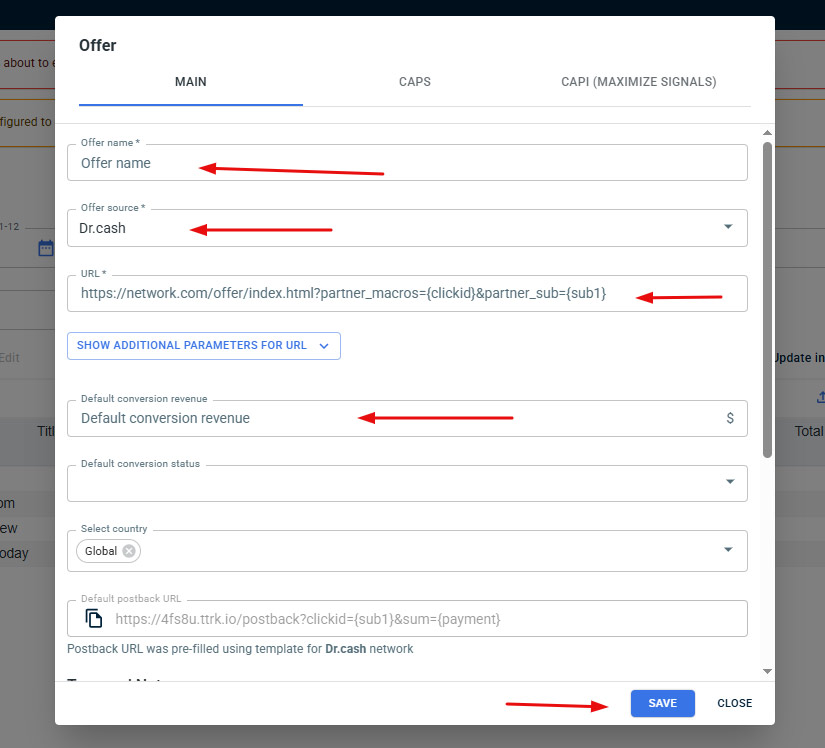Click the Dr.cash value in Offer source

coord(103,228)
